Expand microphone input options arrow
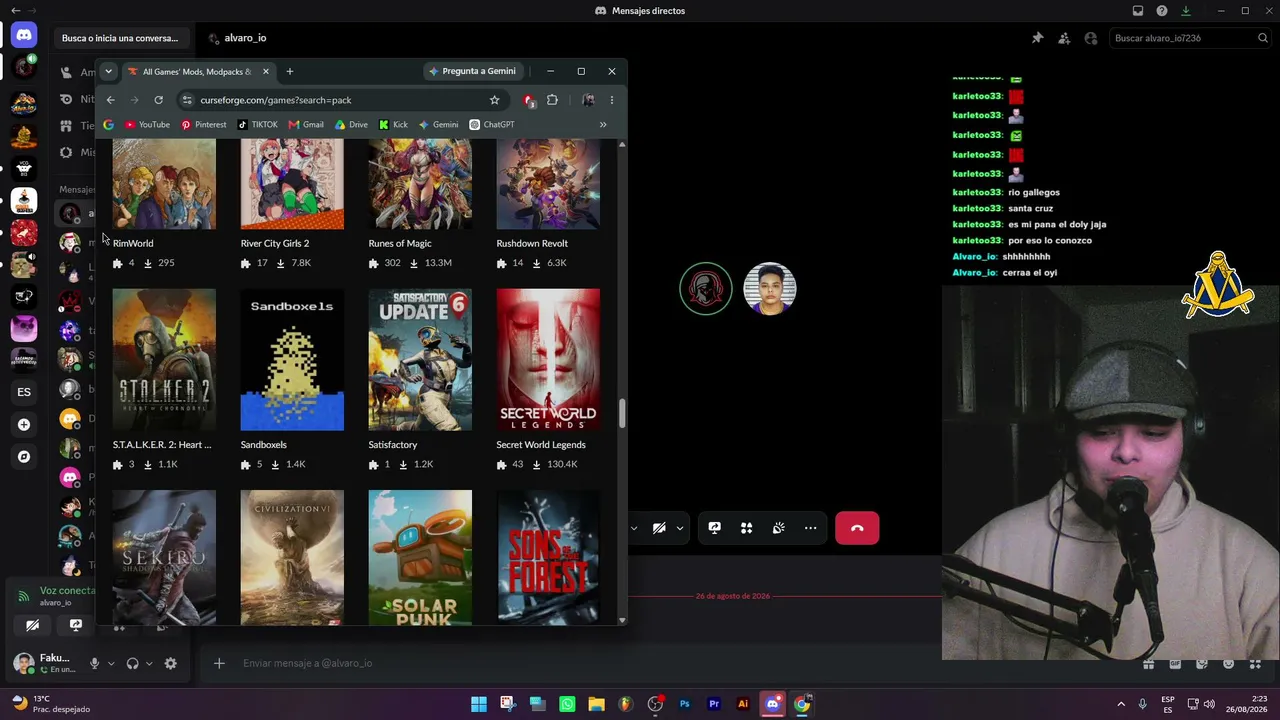This screenshot has width=1280, height=720. point(110,663)
